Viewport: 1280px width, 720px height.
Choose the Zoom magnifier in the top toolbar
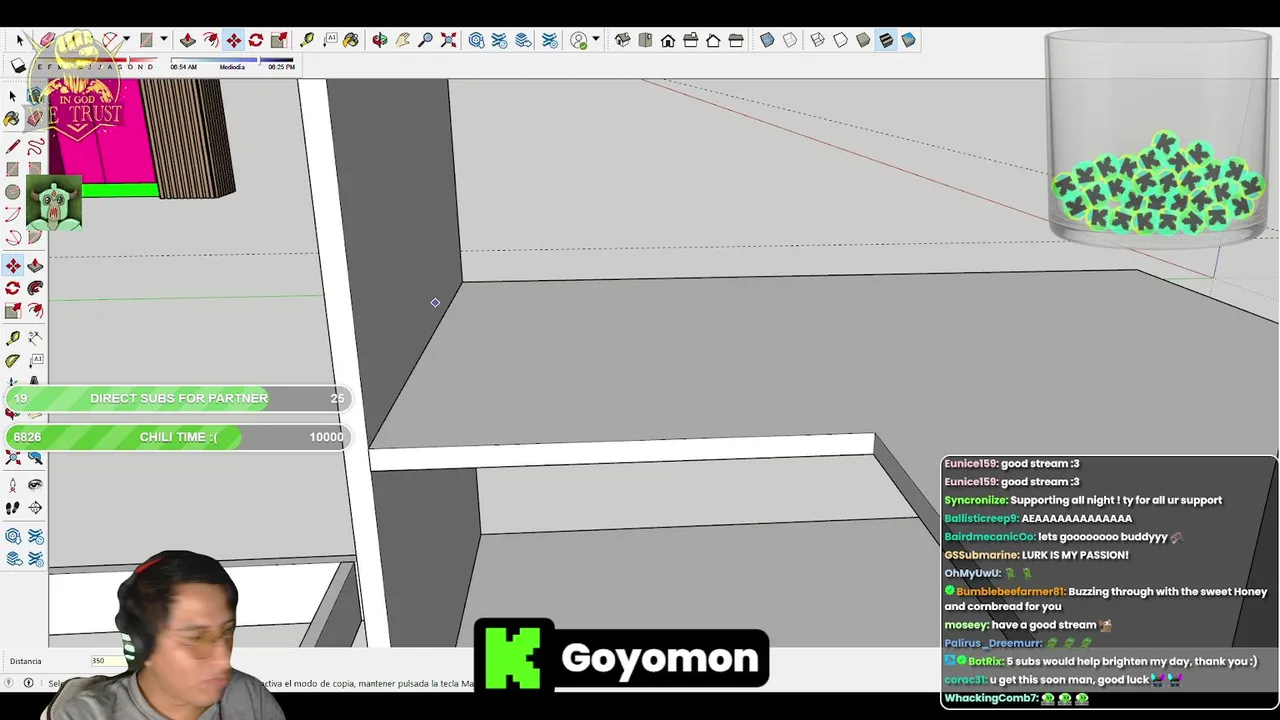coord(425,40)
